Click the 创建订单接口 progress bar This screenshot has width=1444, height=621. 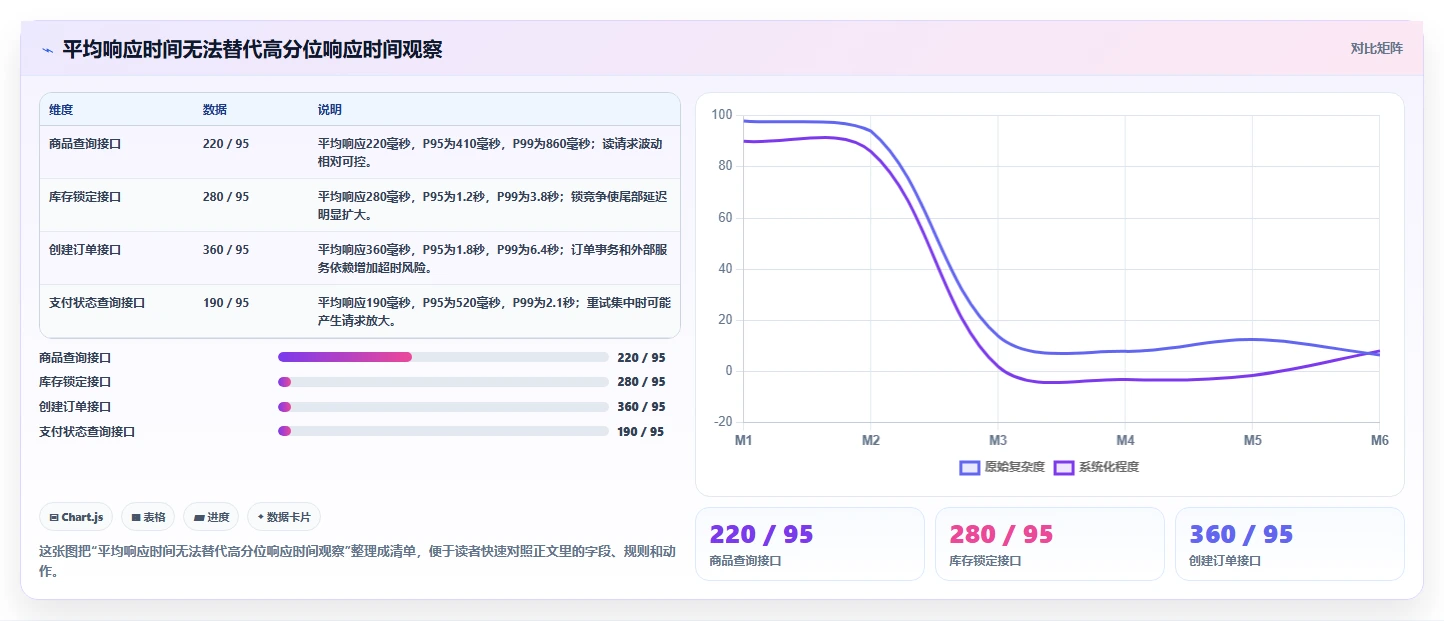(x=443, y=407)
